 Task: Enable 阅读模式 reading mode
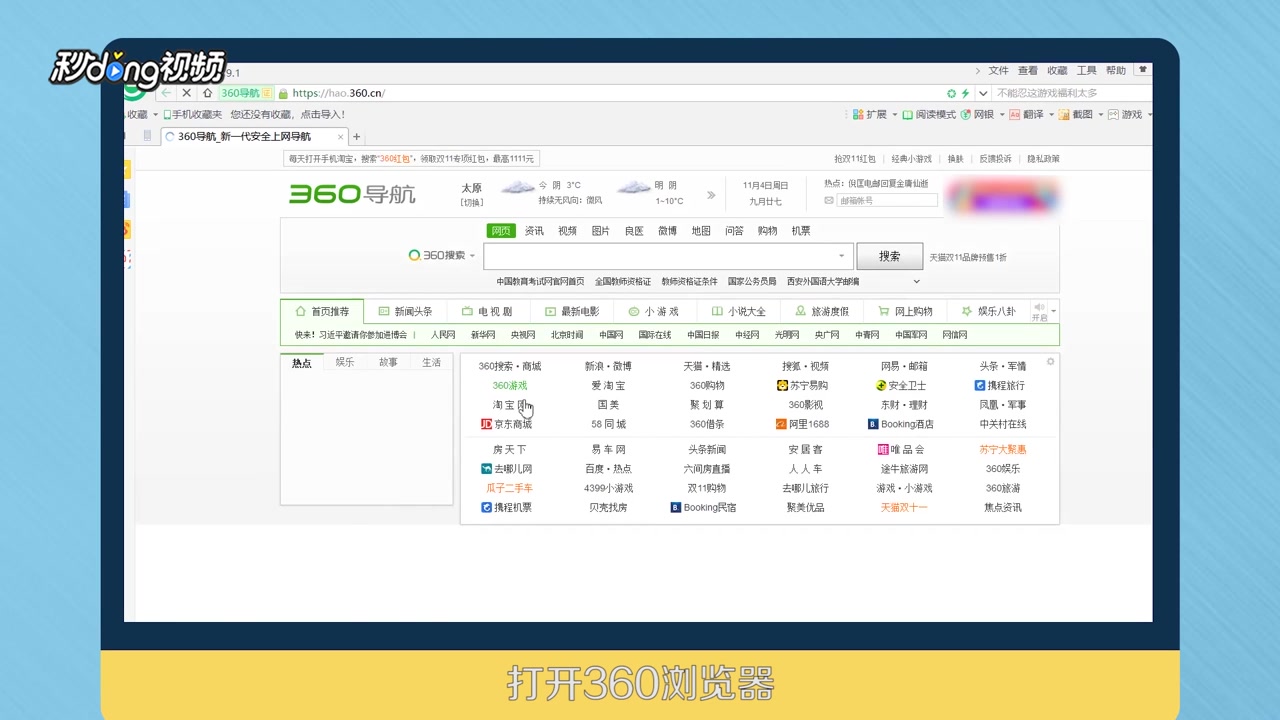tap(929, 115)
